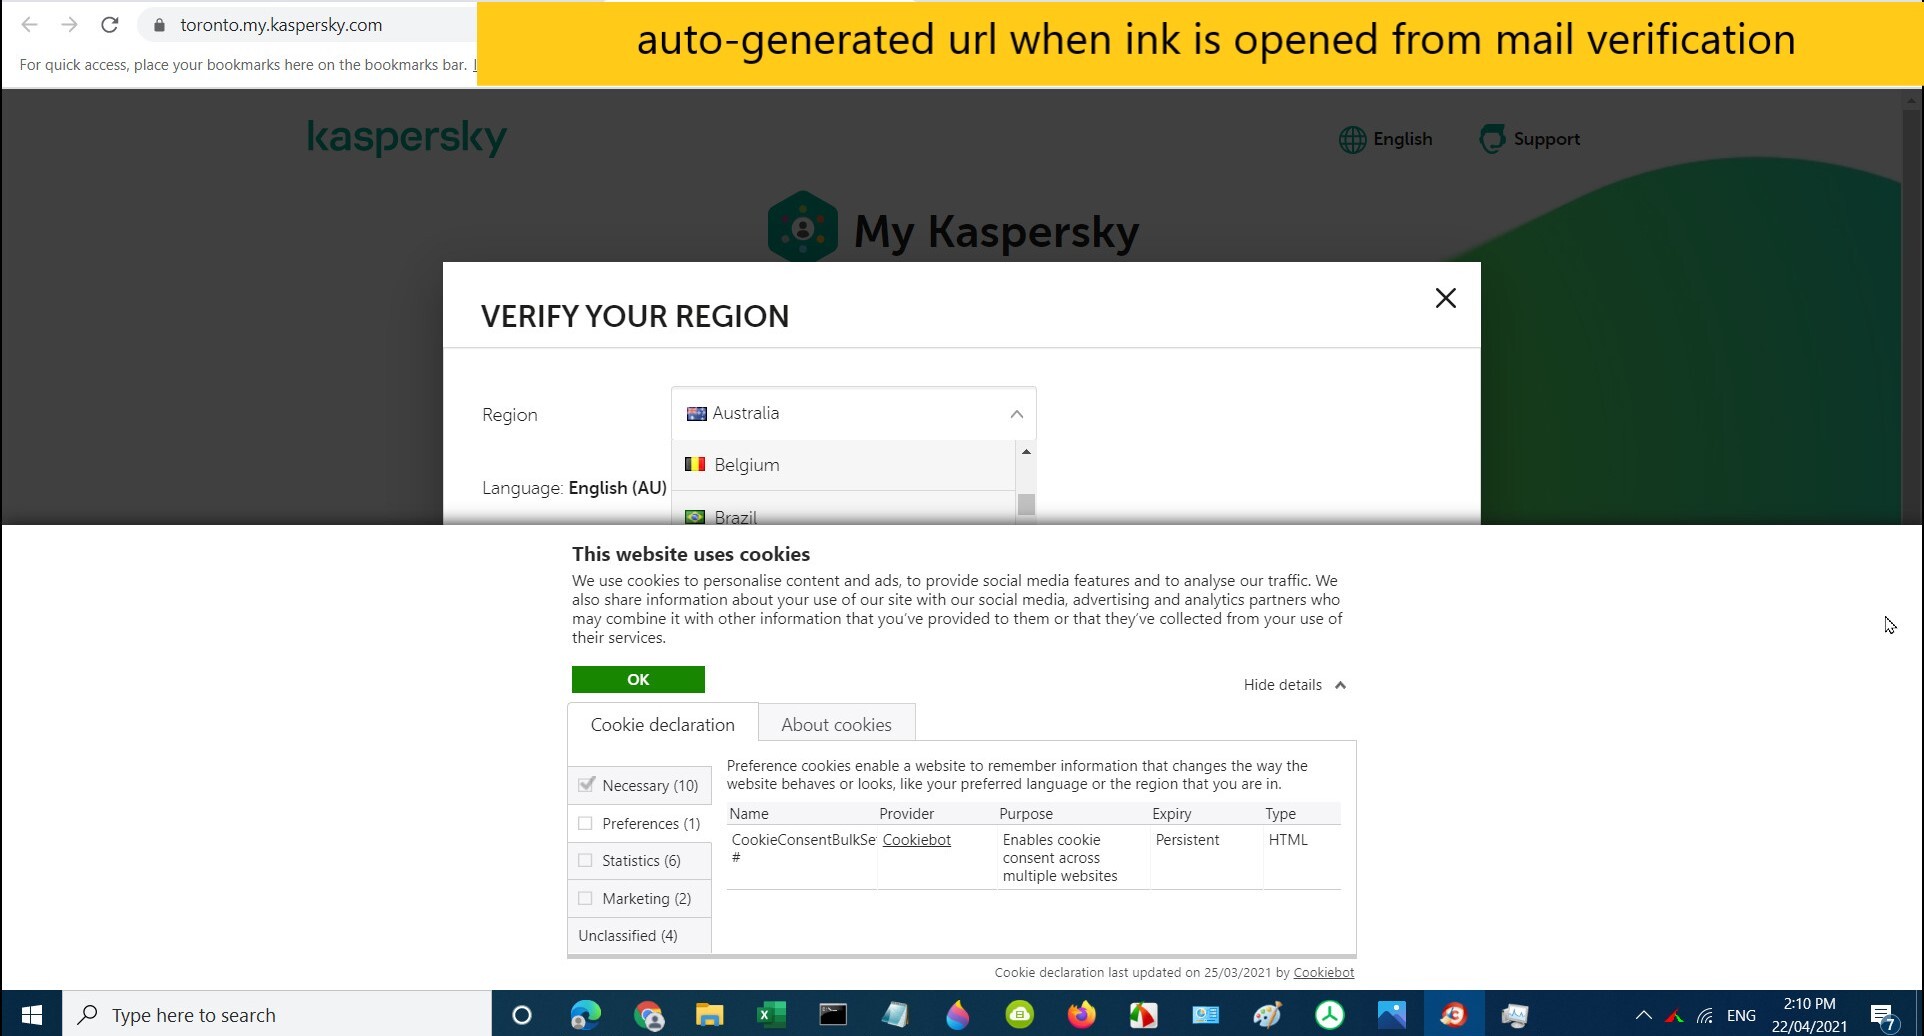Viewport: 1924px width, 1036px height.
Task: Click the CookieConsentBulkSe cookie name cell
Action: (803, 848)
